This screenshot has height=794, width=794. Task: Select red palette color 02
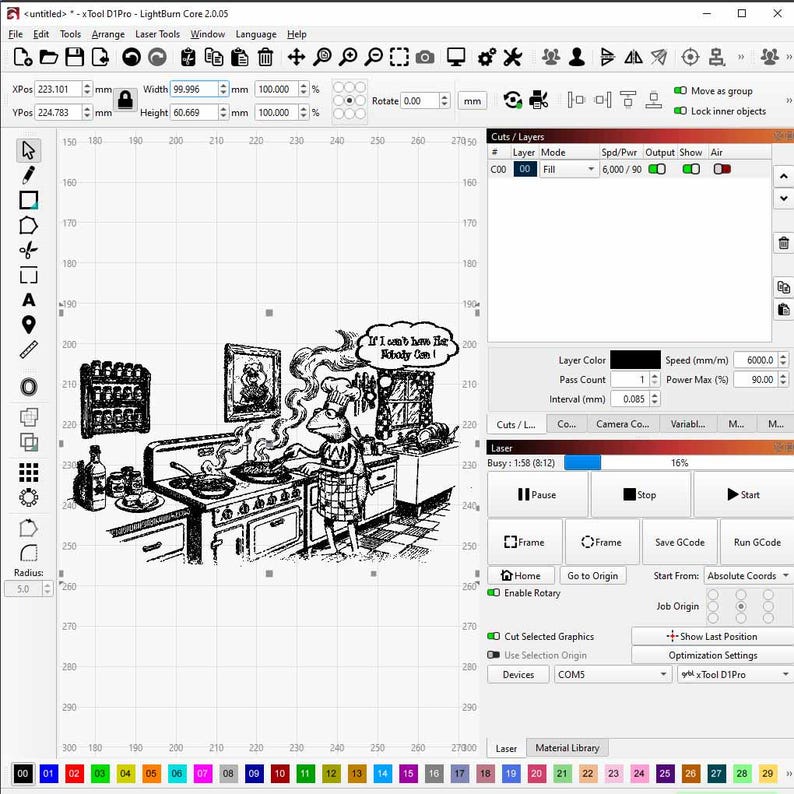pos(74,773)
